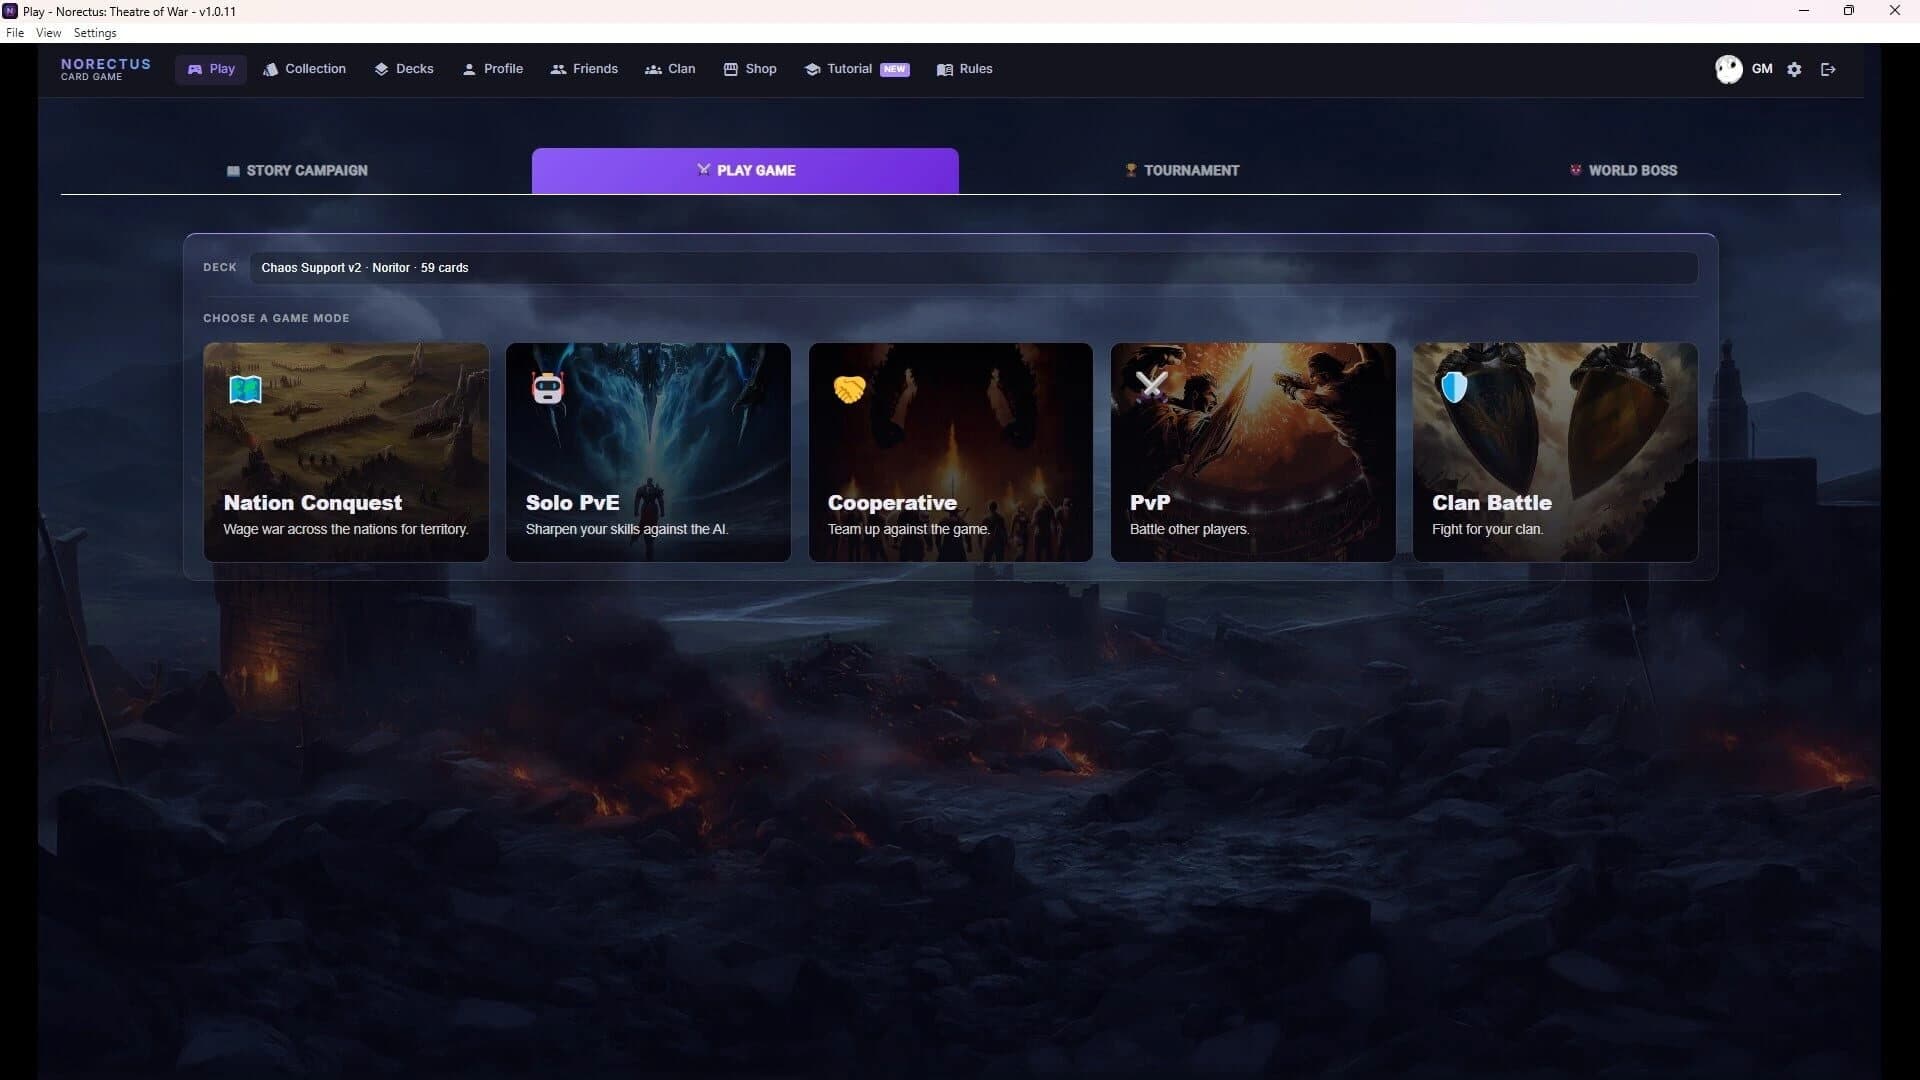Select the Clan Battle game mode card

pos(1555,452)
